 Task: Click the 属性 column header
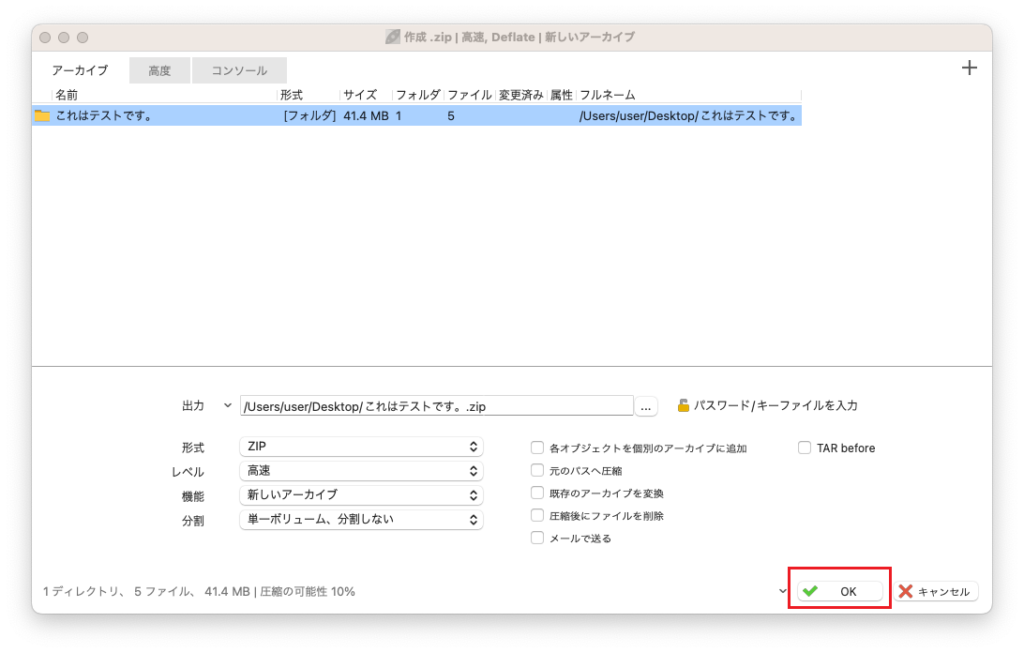click(x=561, y=95)
